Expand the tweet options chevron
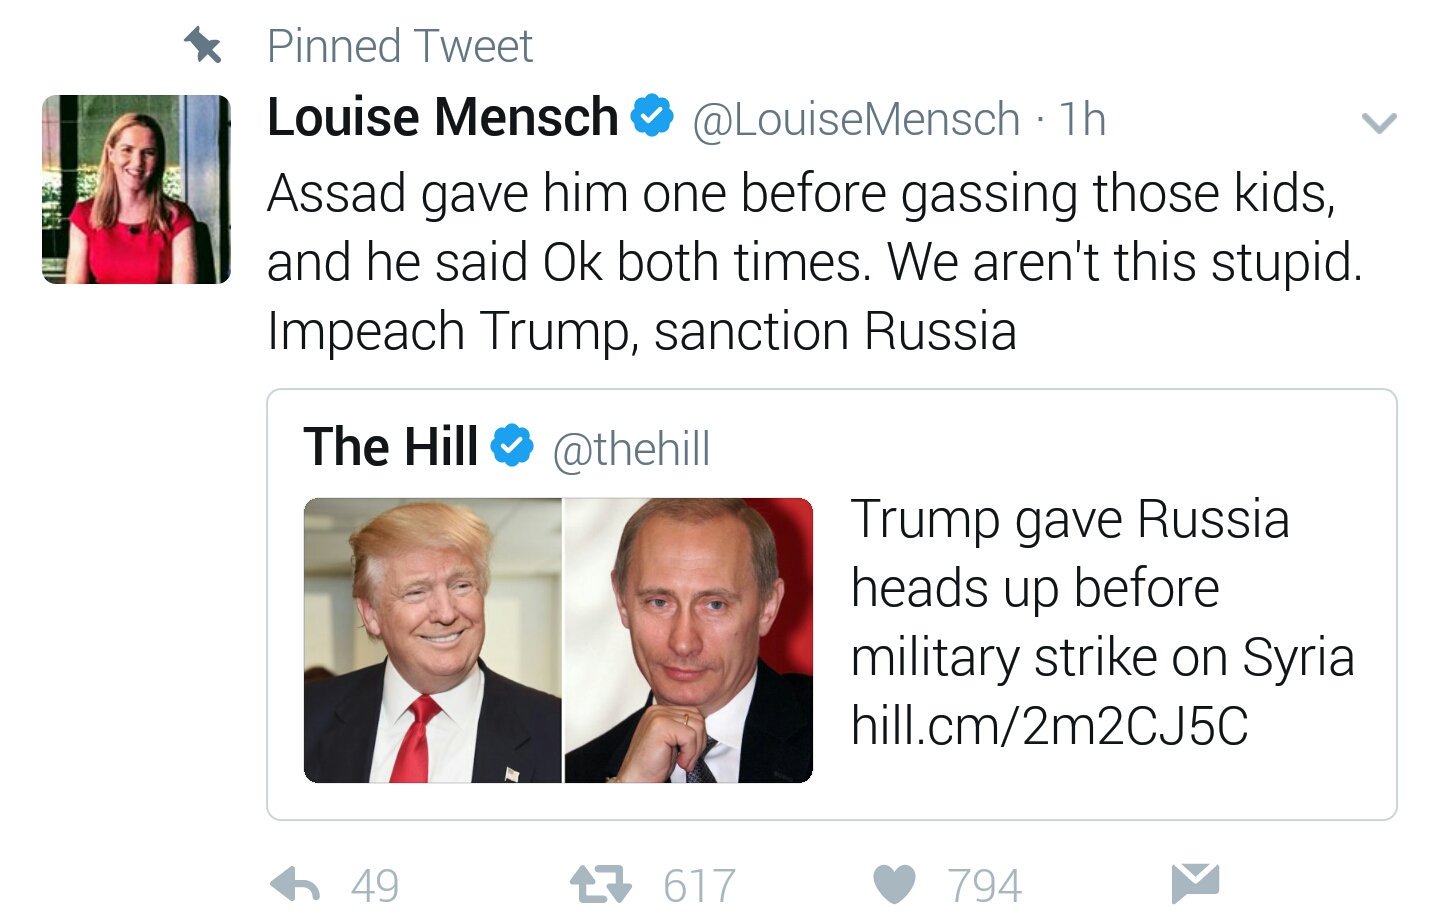Image resolution: width=1438 pixels, height=923 pixels. [1379, 123]
